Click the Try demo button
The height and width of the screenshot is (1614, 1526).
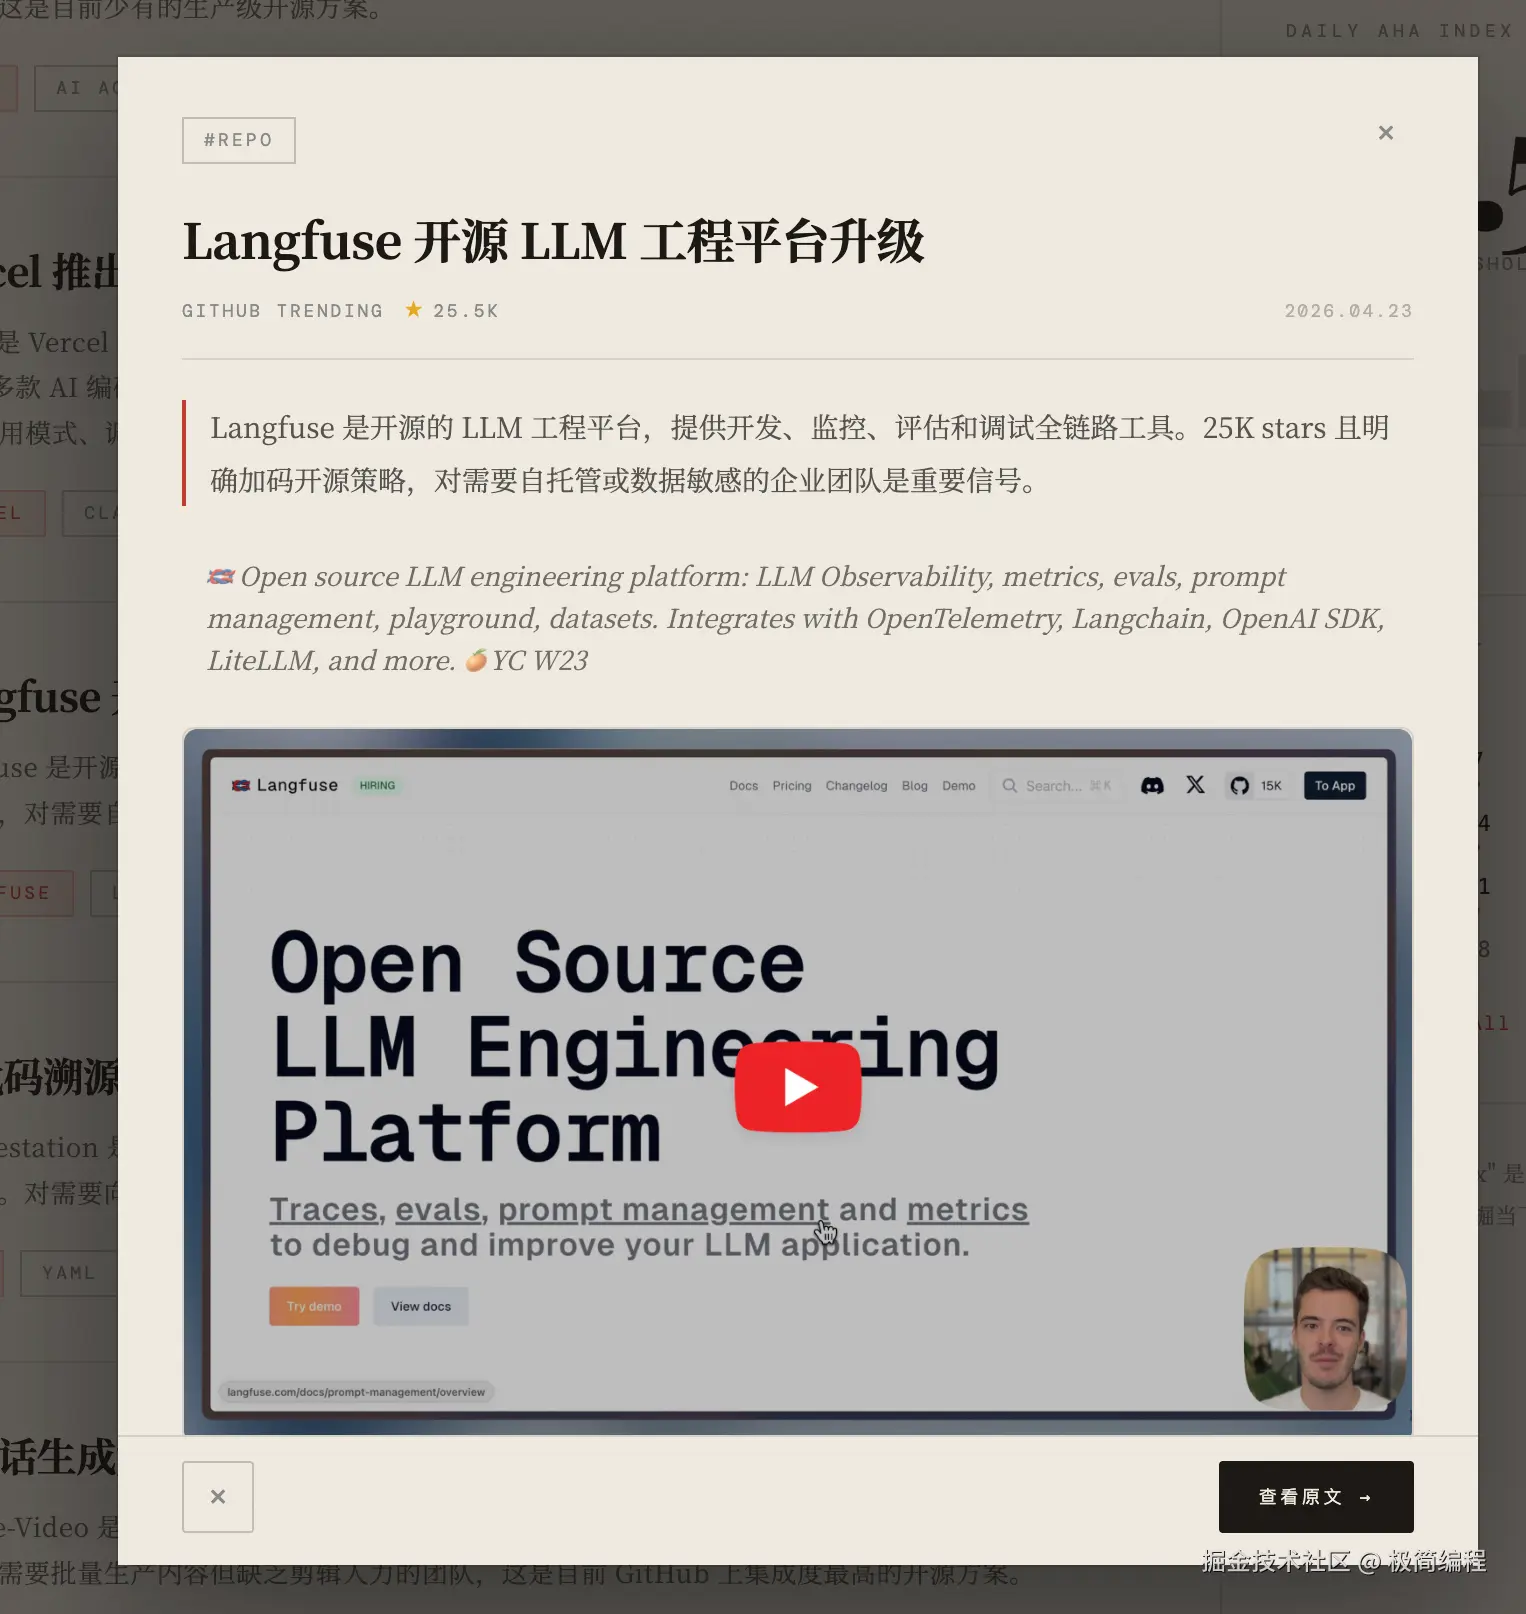pos(314,1306)
